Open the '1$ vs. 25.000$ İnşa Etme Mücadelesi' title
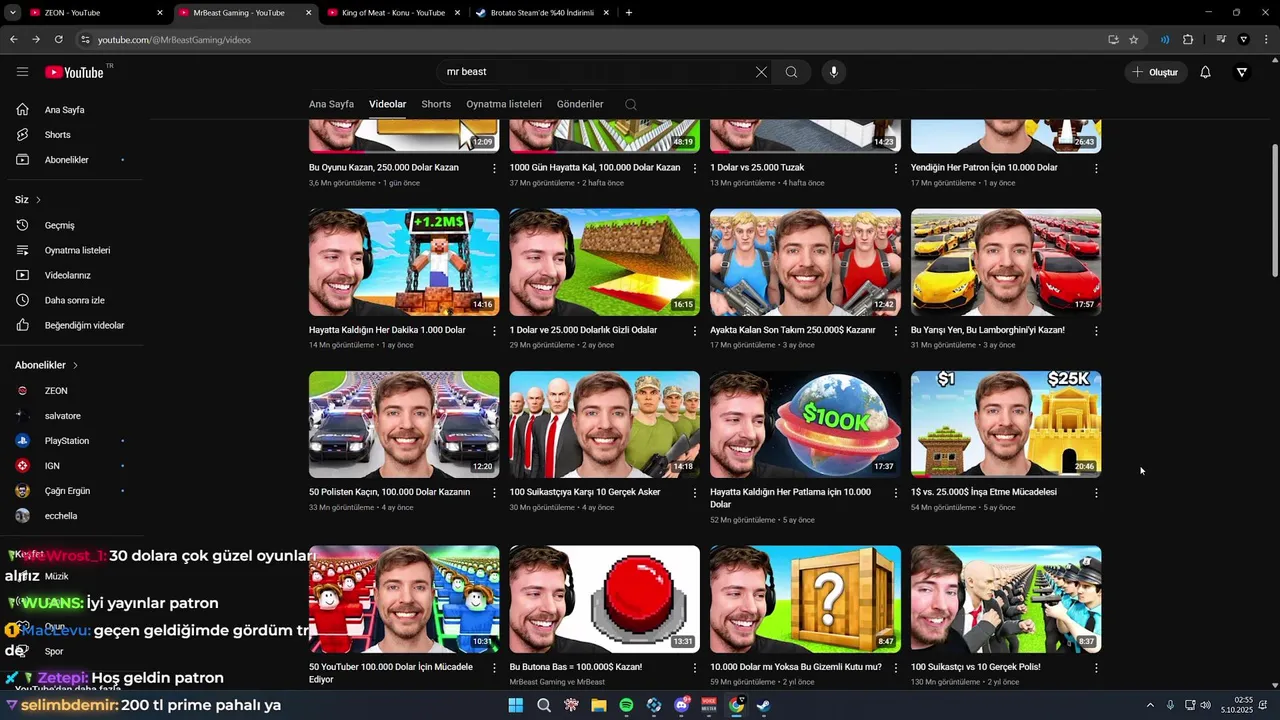1280x720 pixels. [x=983, y=492]
